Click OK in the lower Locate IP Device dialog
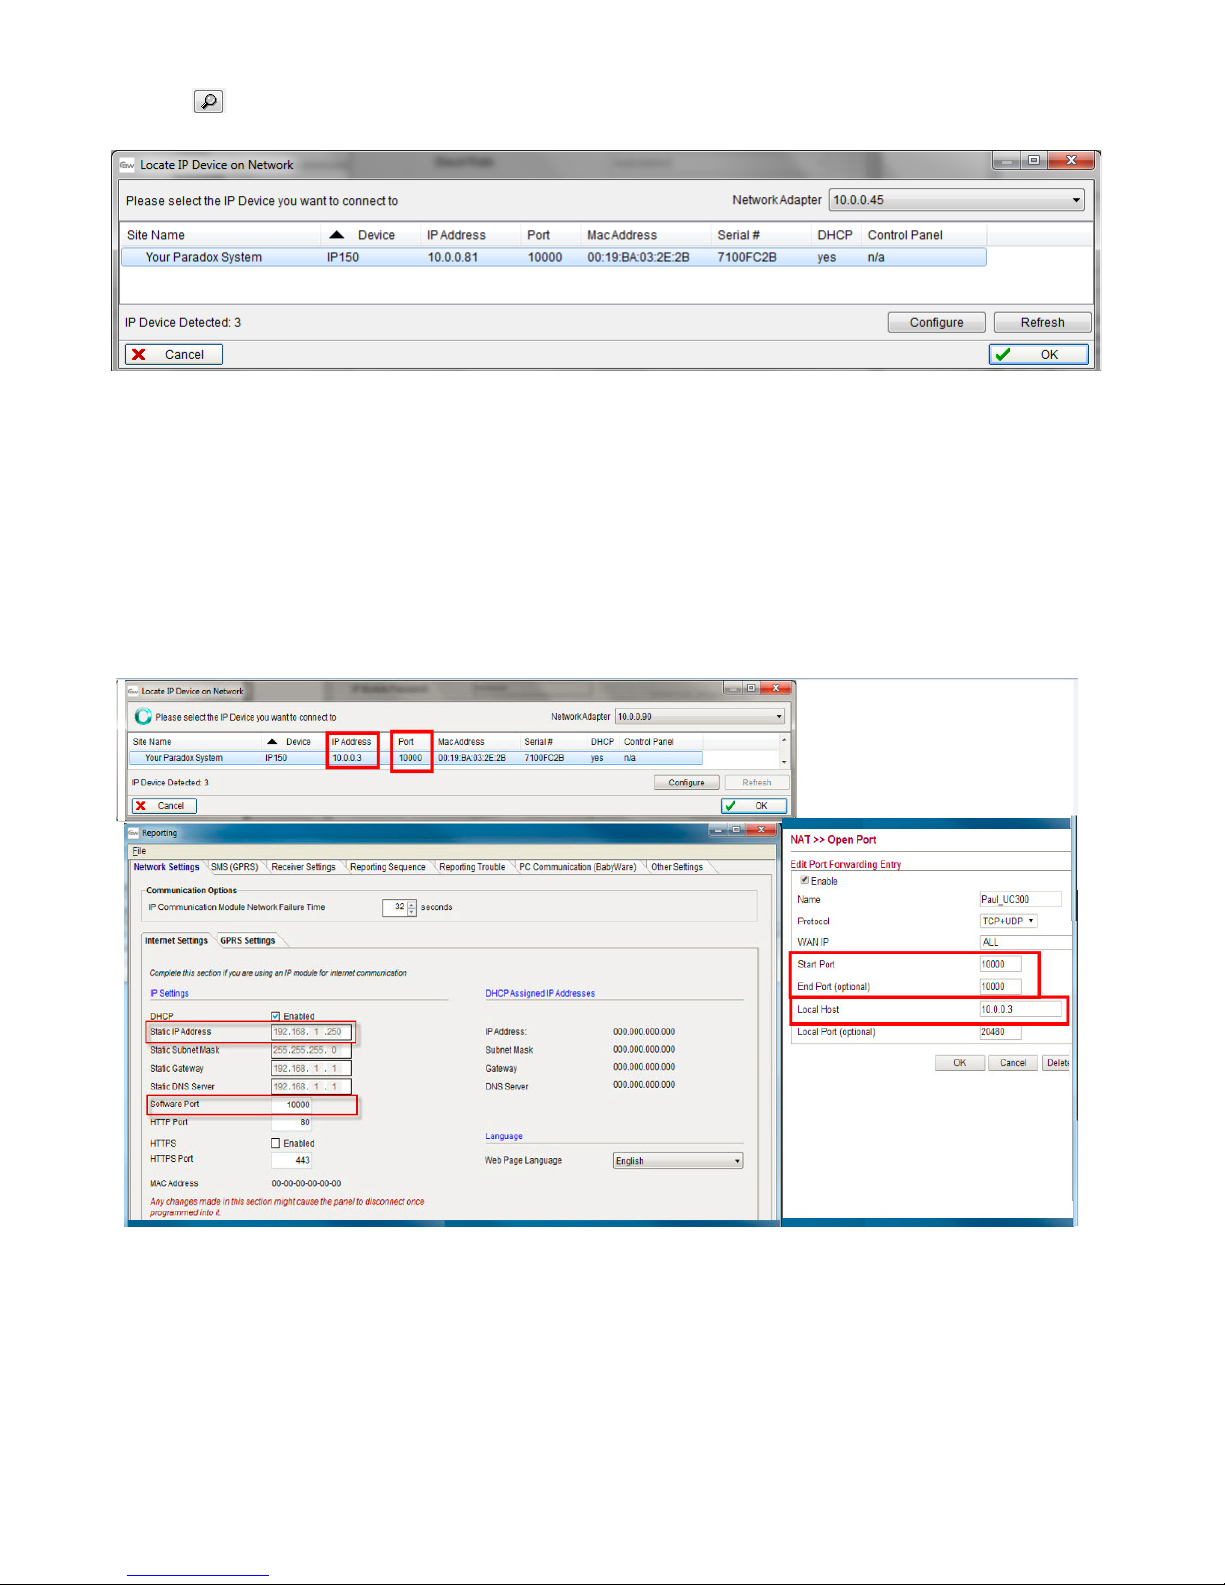This screenshot has width=1225, height=1585. tap(754, 806)
